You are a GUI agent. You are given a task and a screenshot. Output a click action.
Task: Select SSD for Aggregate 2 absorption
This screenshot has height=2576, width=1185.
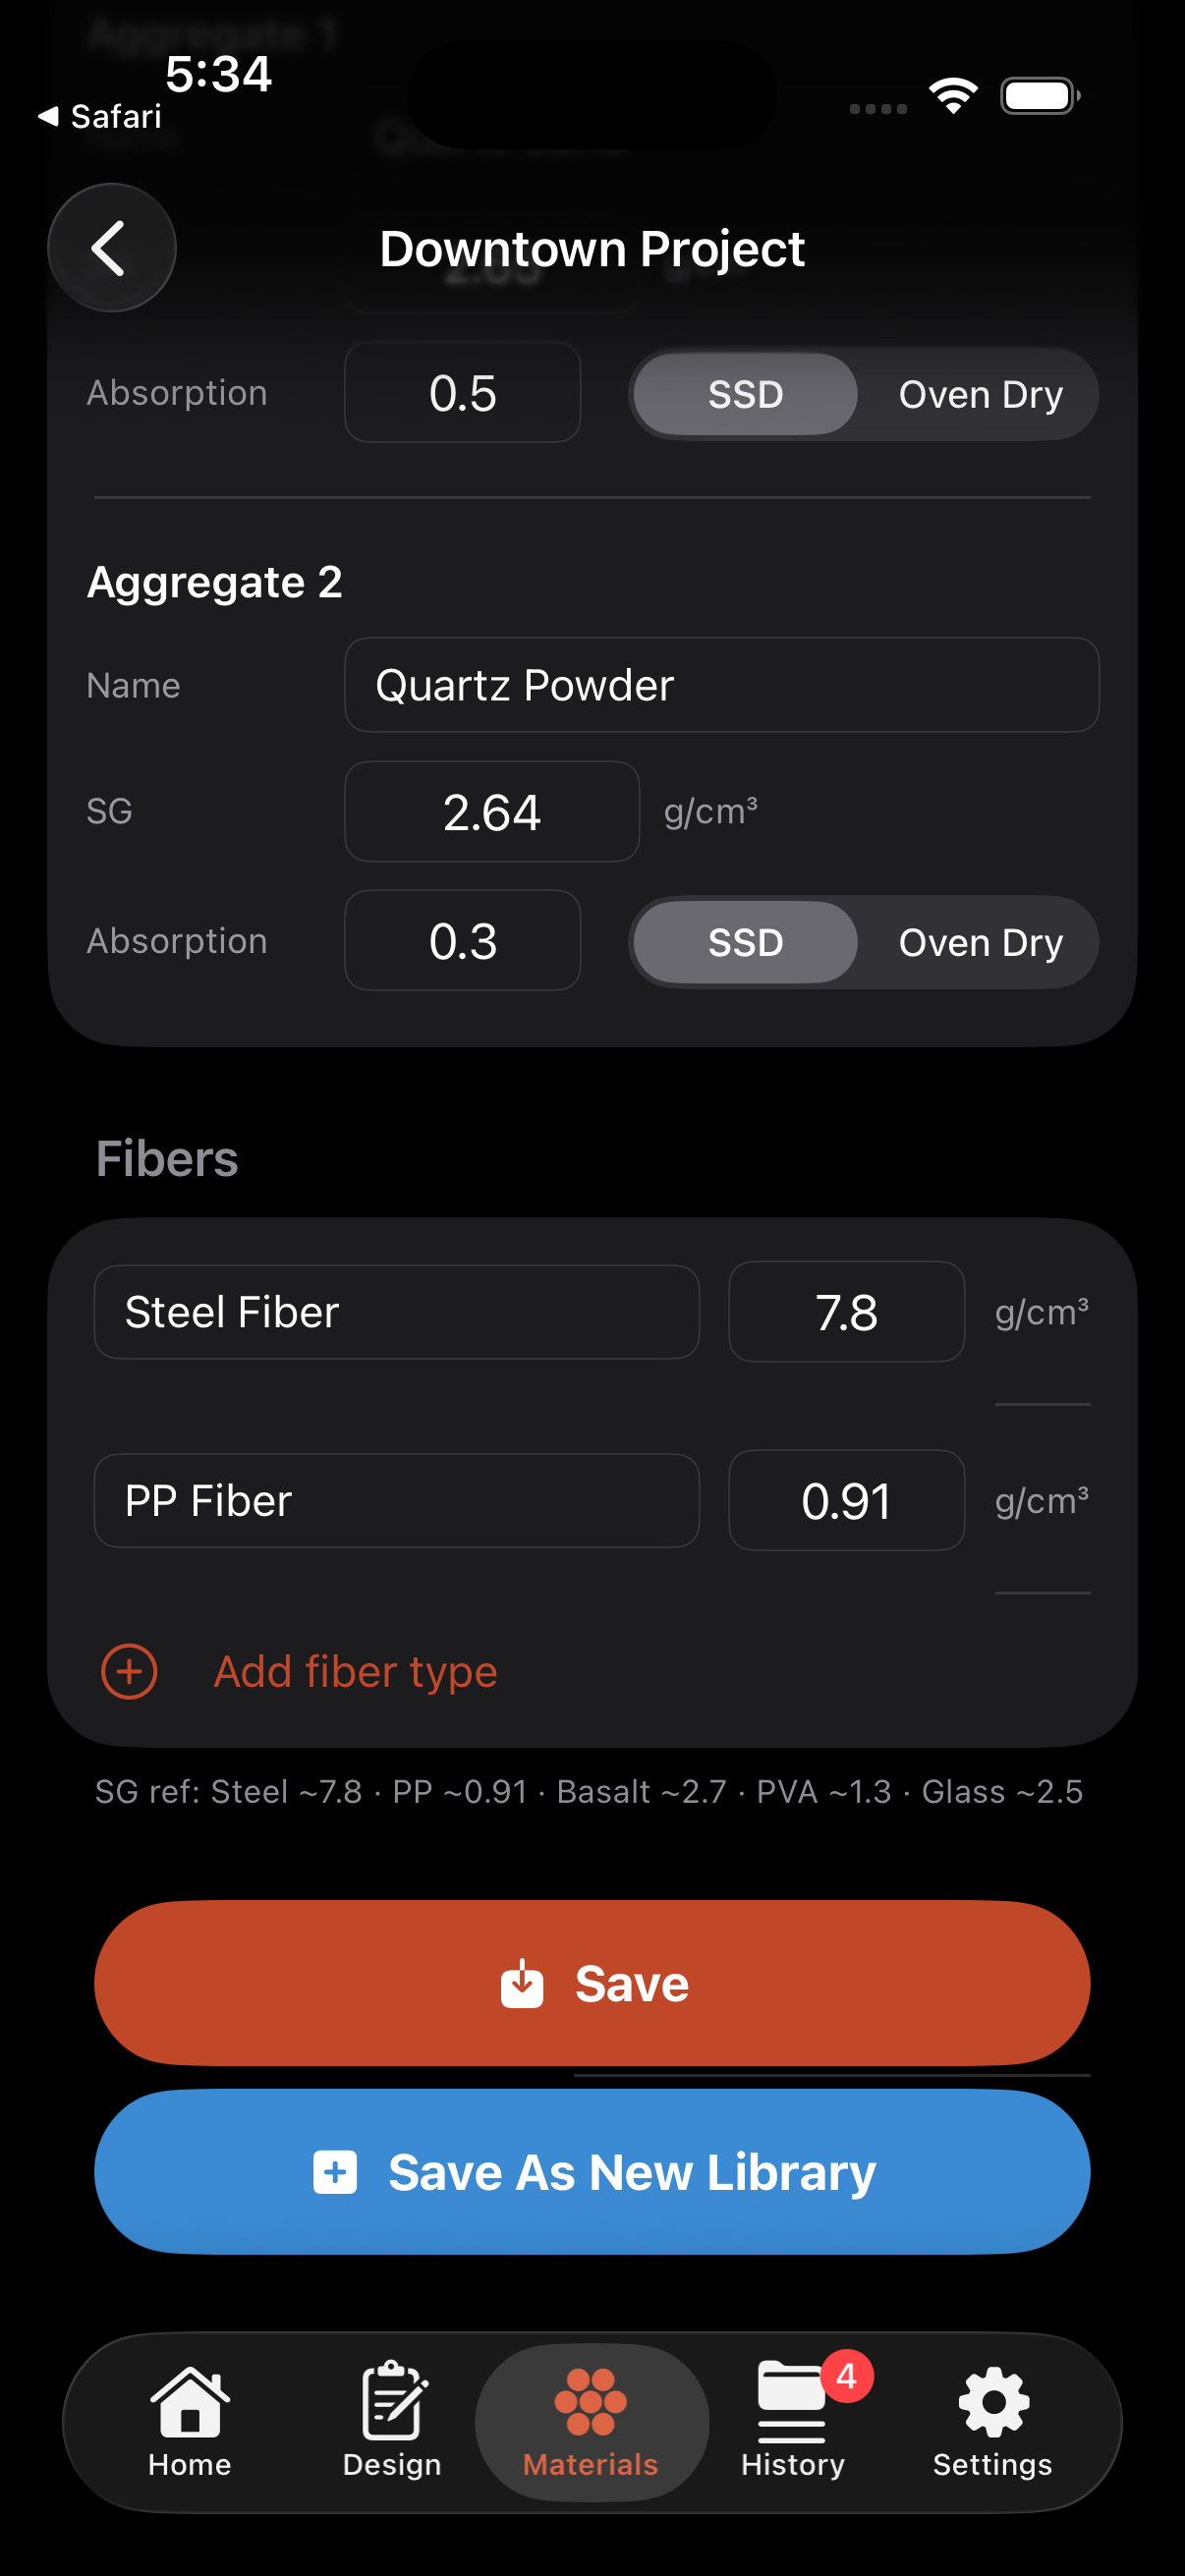click(745, 942)
